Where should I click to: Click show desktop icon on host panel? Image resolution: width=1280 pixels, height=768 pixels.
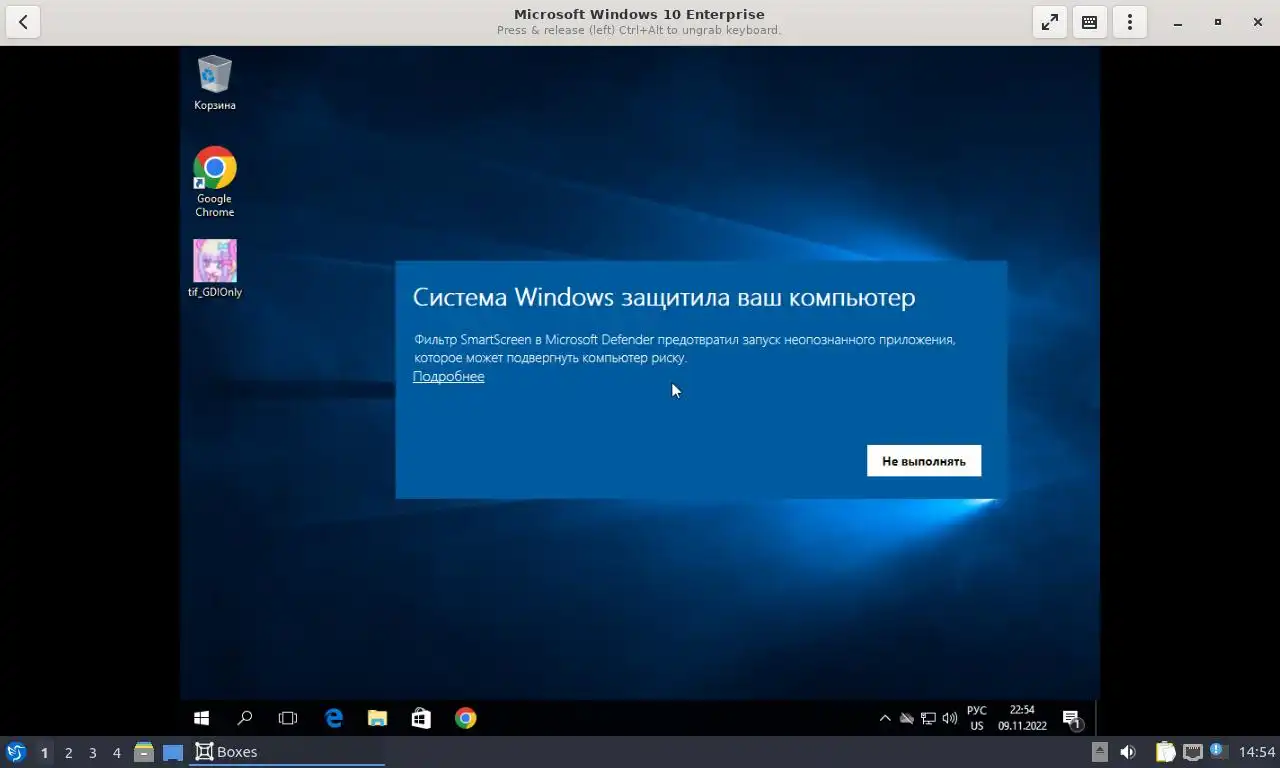click(173, 752)
